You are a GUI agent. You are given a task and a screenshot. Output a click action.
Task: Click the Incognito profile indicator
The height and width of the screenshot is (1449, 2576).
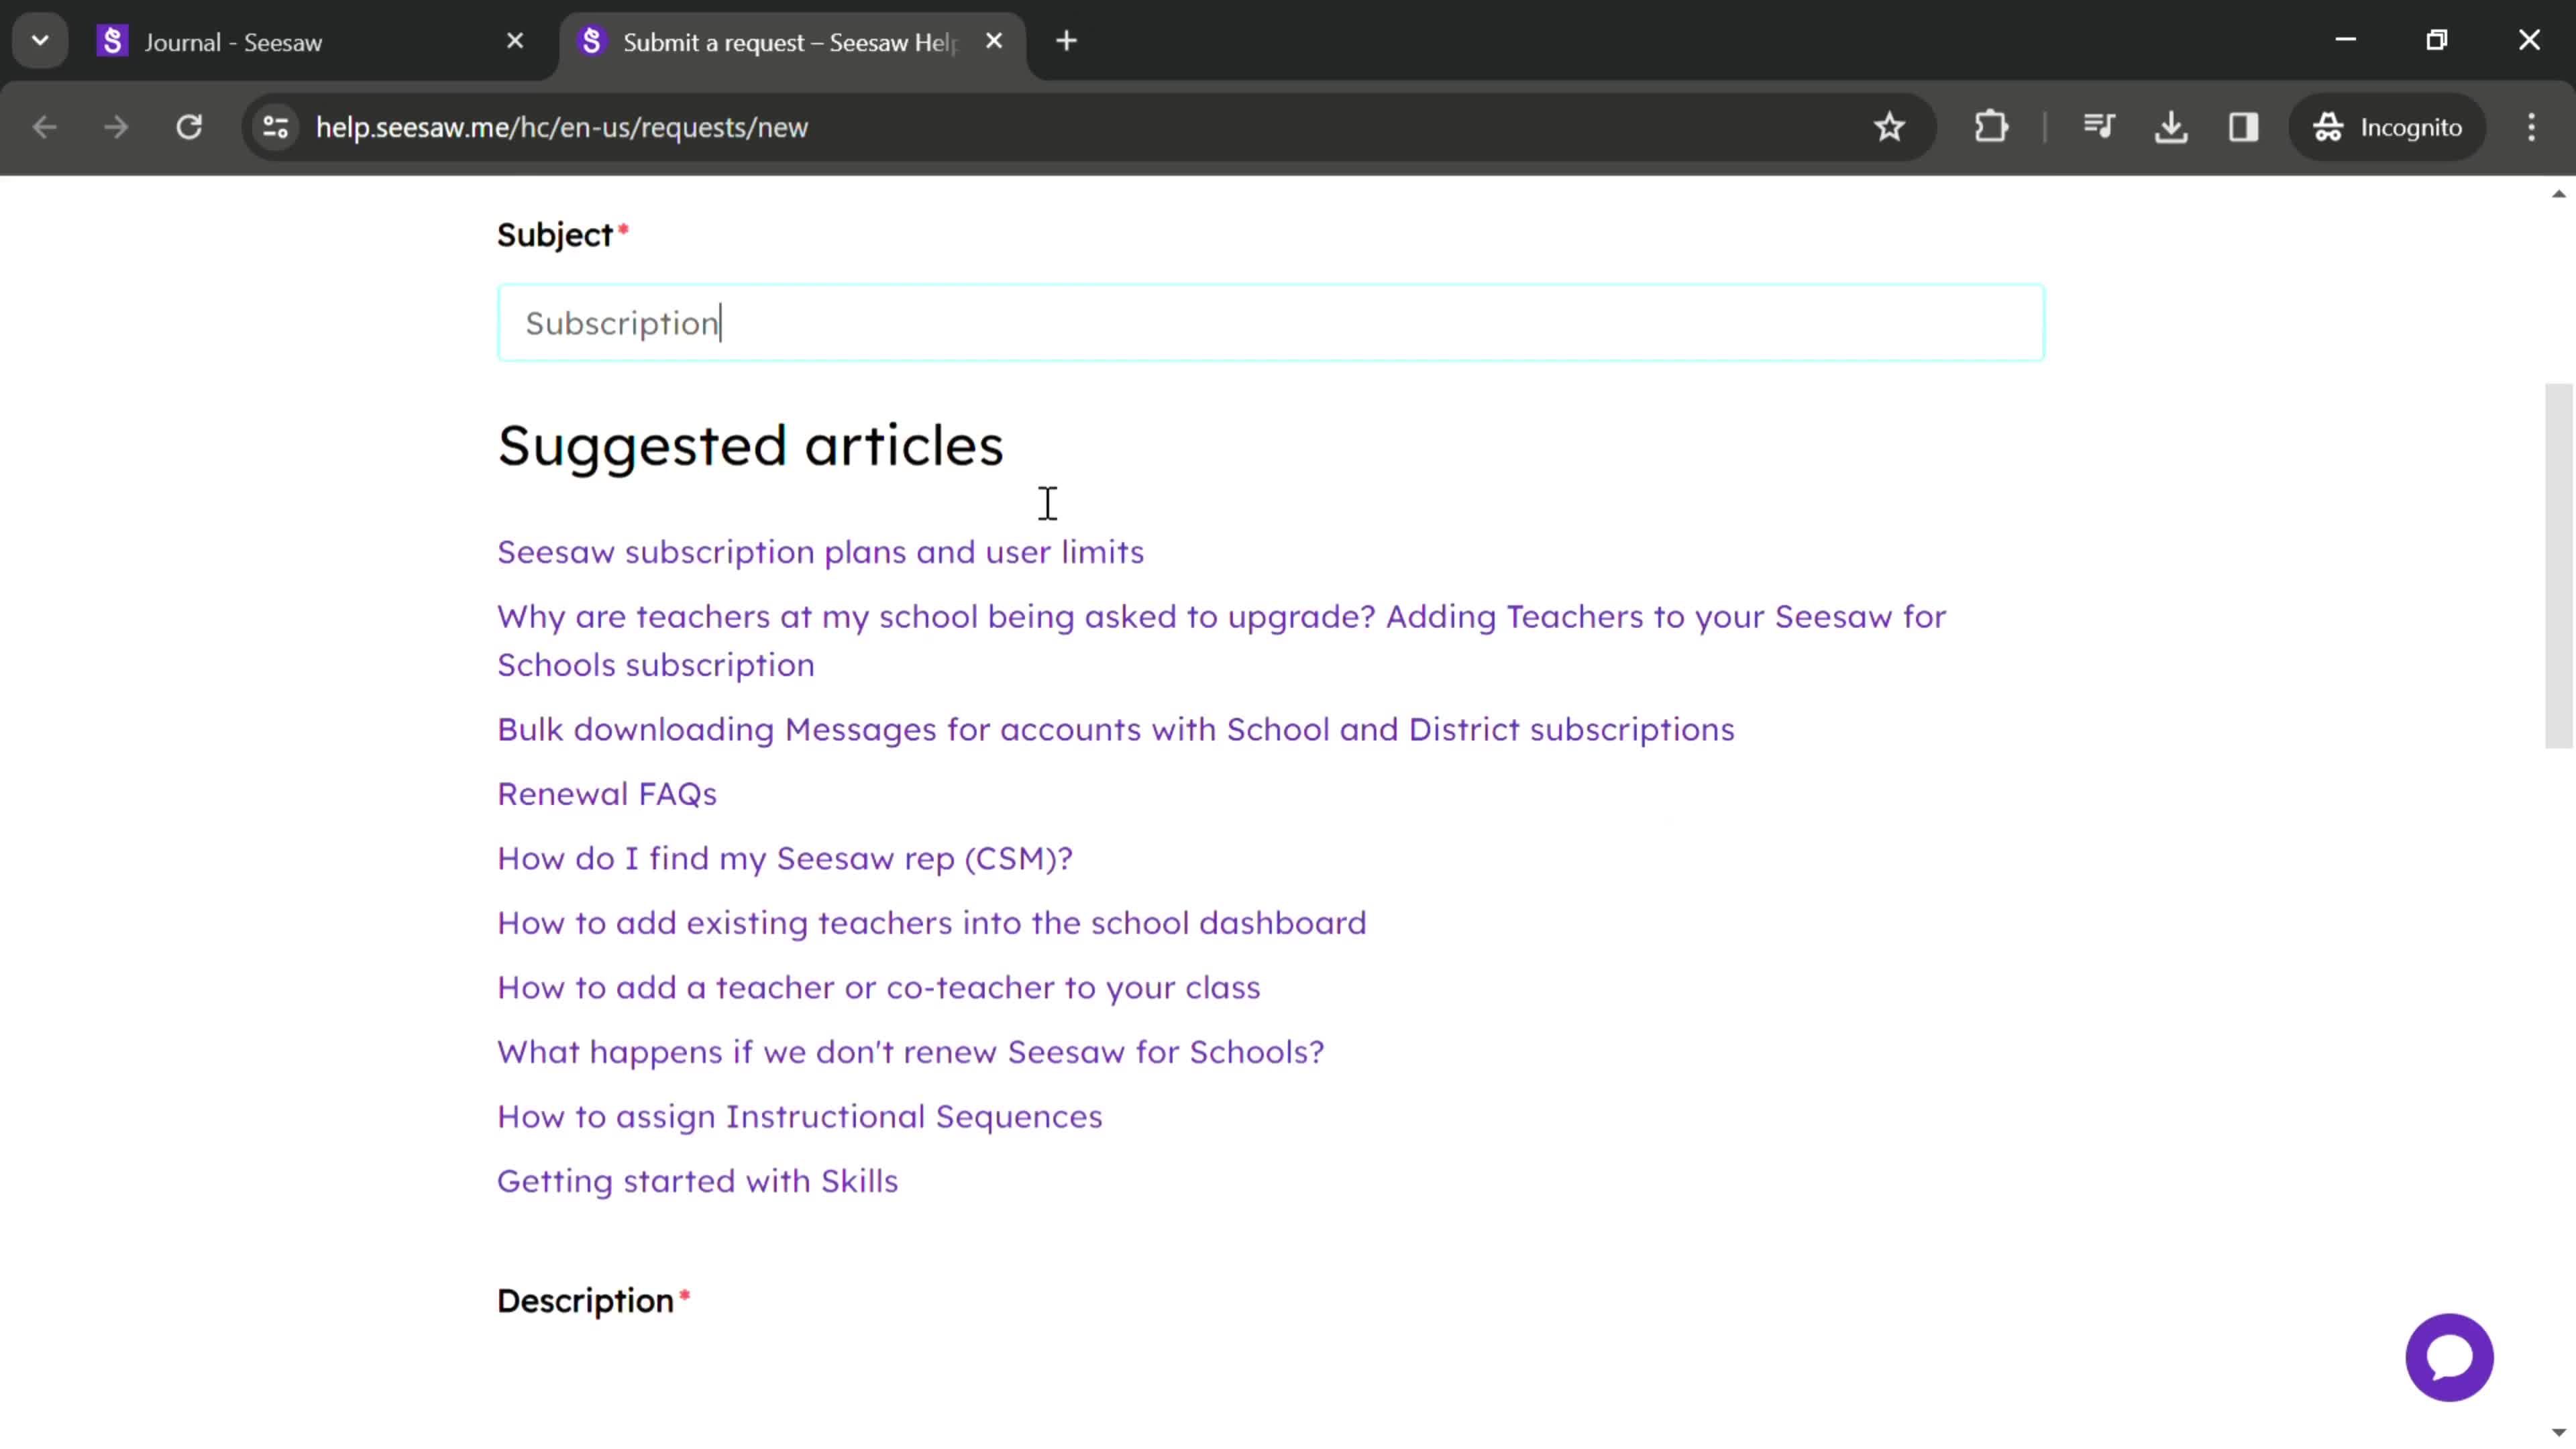click(2387, 127)
